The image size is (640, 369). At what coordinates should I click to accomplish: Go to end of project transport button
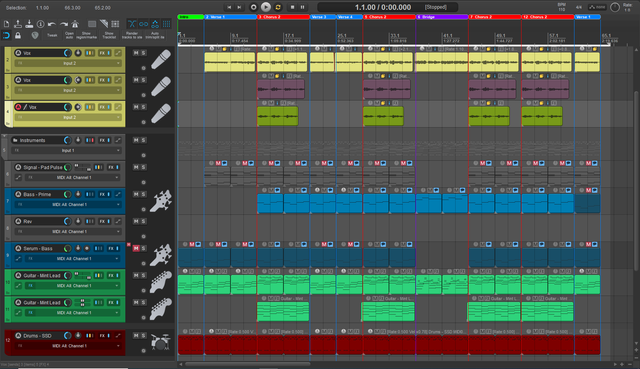click(x=240, y=7)
